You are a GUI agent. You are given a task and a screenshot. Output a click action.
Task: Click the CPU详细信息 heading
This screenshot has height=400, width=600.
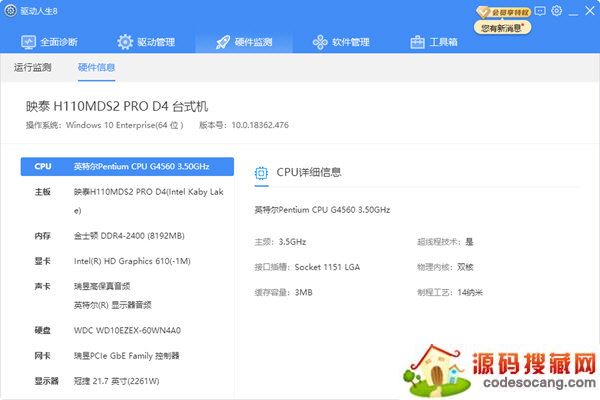pyautogui.click(x=309, y=172)
